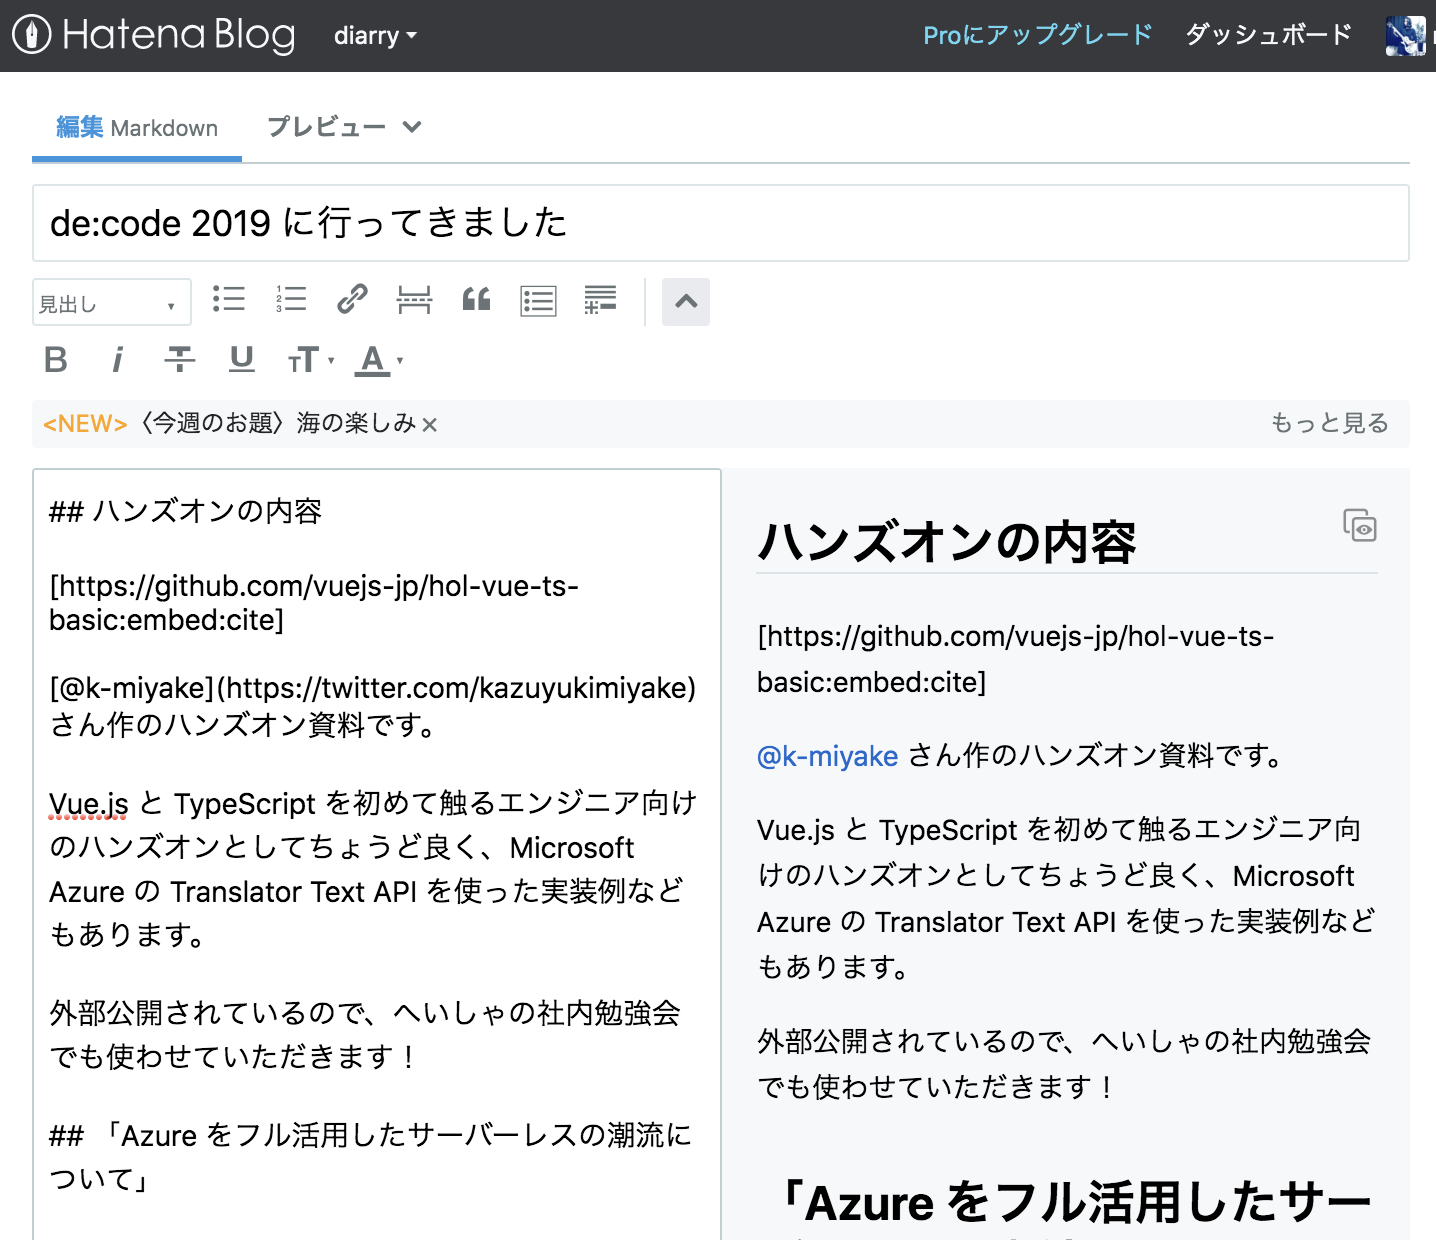The width and height of the screenshot is (1436, 1240).
Task: Open the text color dropdown
Action: coord(379,360)
